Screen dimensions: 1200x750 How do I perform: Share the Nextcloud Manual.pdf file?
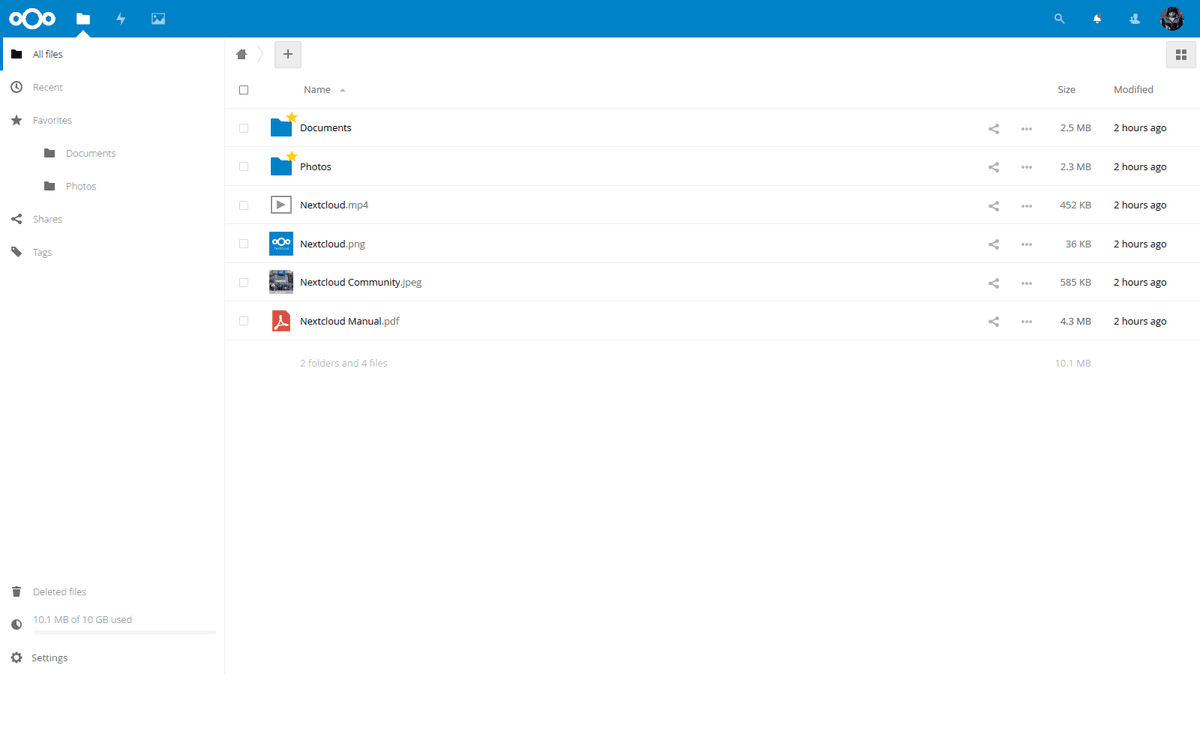(x=994, y=321)
